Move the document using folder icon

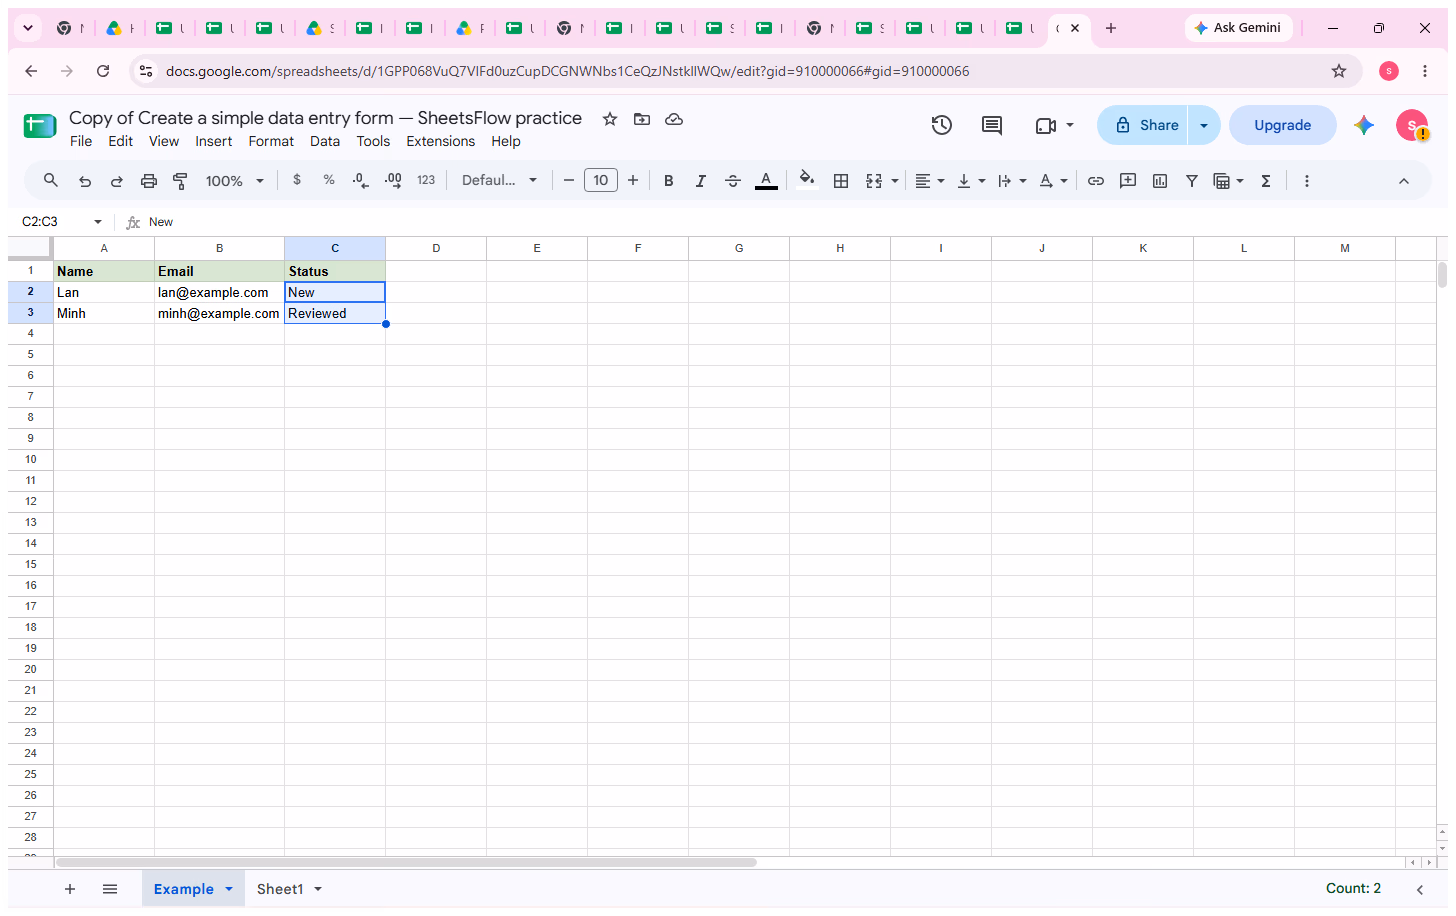pos(642,119)
